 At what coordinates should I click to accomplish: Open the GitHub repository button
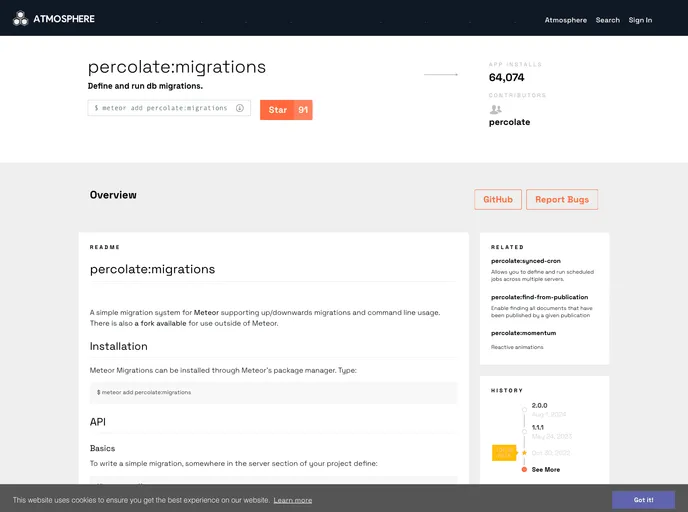point(498,200)
